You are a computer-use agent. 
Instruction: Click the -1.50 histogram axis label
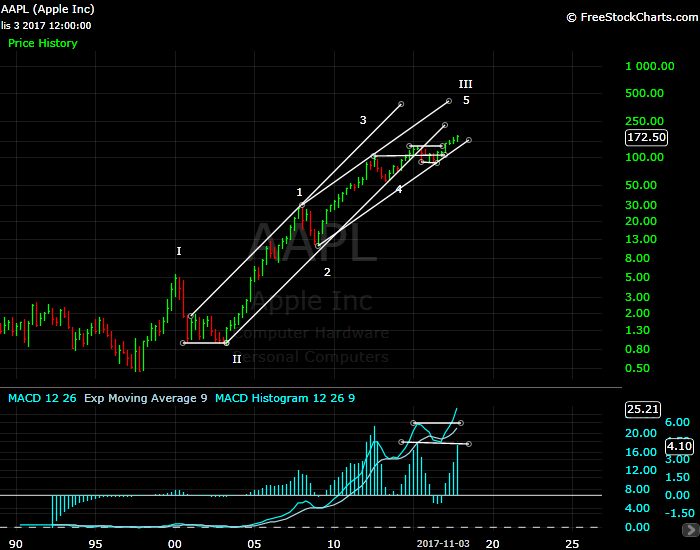tap(679, 513)
